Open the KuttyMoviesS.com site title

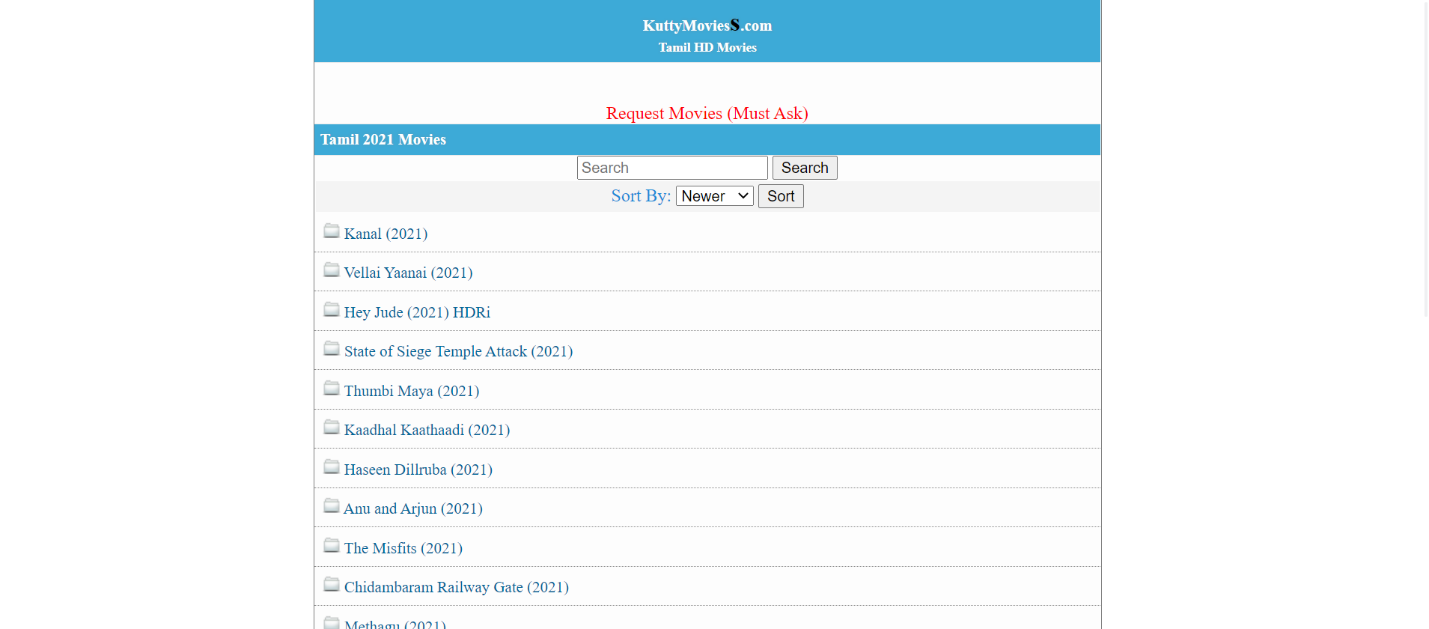[707, 25]
